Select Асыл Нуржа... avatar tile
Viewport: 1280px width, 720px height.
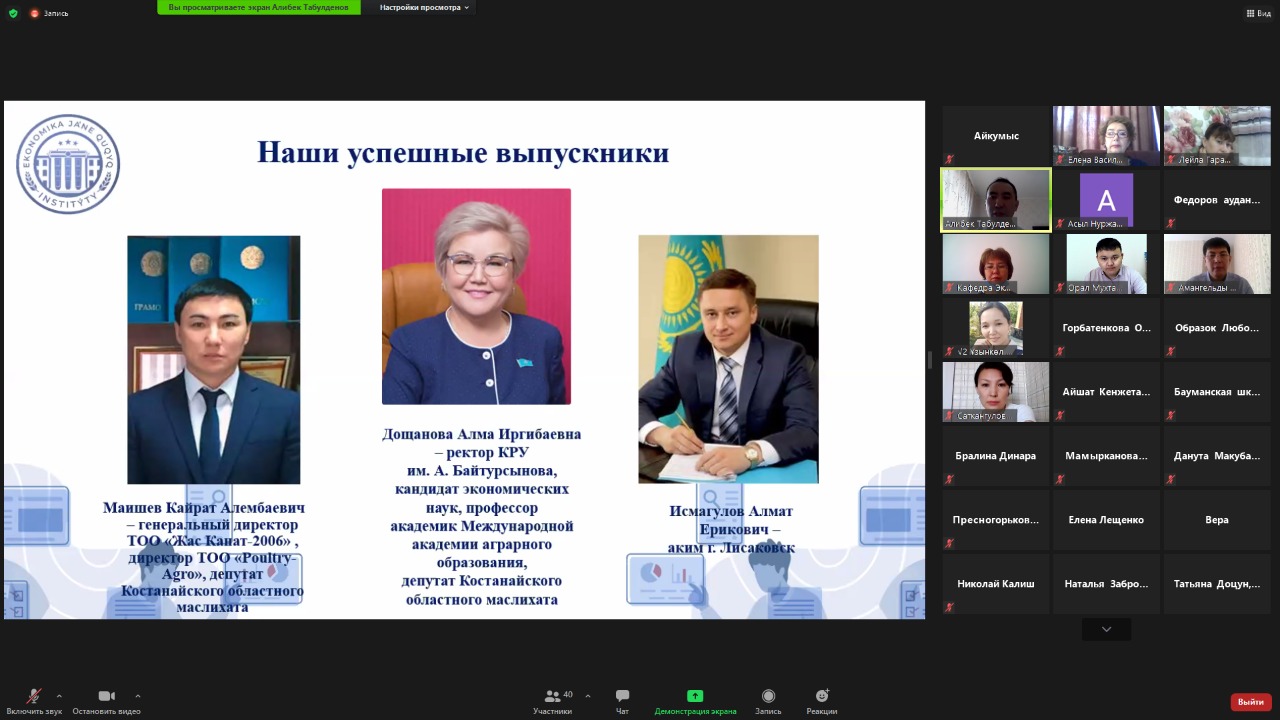[x=1106, y=200]
